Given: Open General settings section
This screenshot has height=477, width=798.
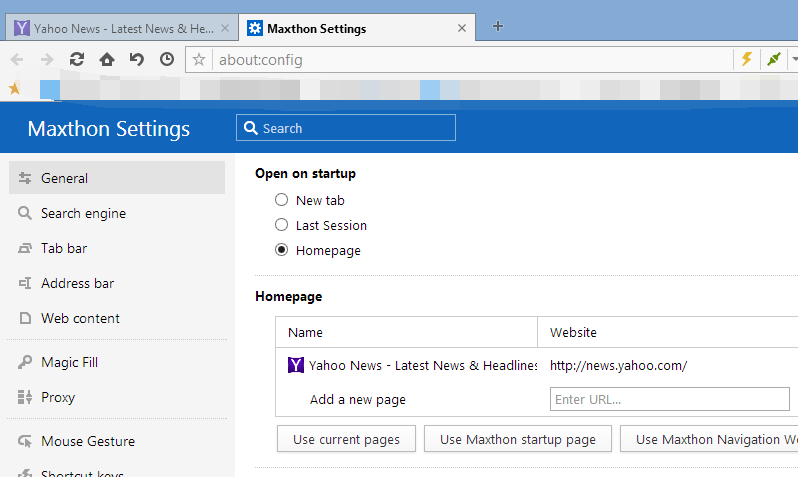Looking at the screenshot, I should [117, 178].
